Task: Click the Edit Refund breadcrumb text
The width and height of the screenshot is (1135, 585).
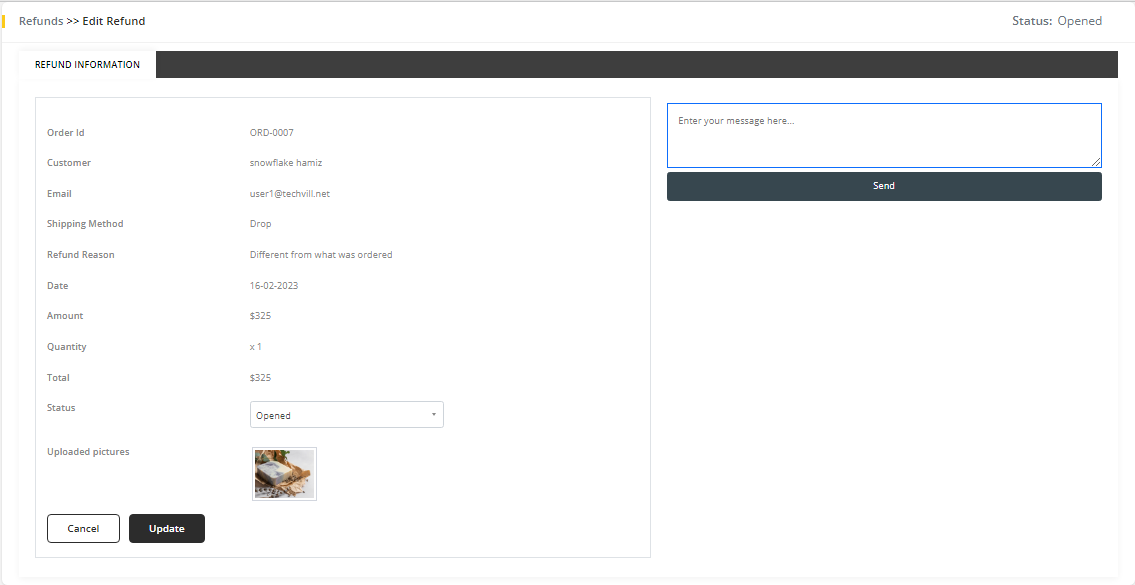Action: [113, 21]
